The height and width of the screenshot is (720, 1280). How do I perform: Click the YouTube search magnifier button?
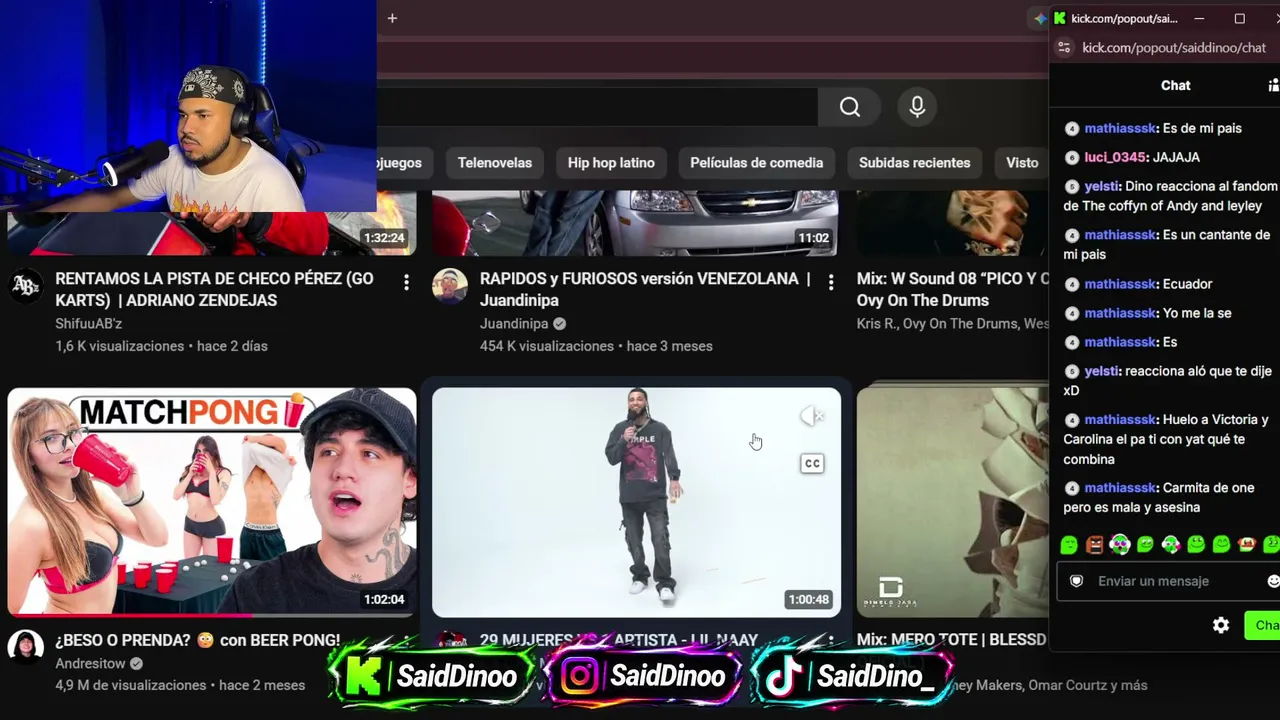(x=850, y=107)
